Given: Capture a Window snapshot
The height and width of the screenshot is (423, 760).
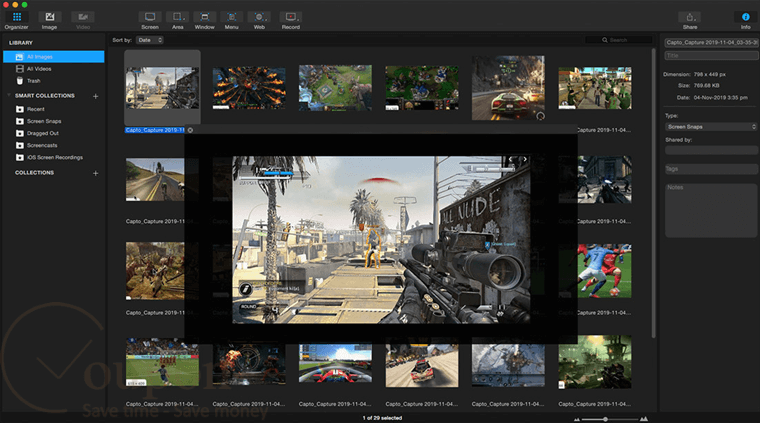Looking at the screenshot, I should 205,20.
